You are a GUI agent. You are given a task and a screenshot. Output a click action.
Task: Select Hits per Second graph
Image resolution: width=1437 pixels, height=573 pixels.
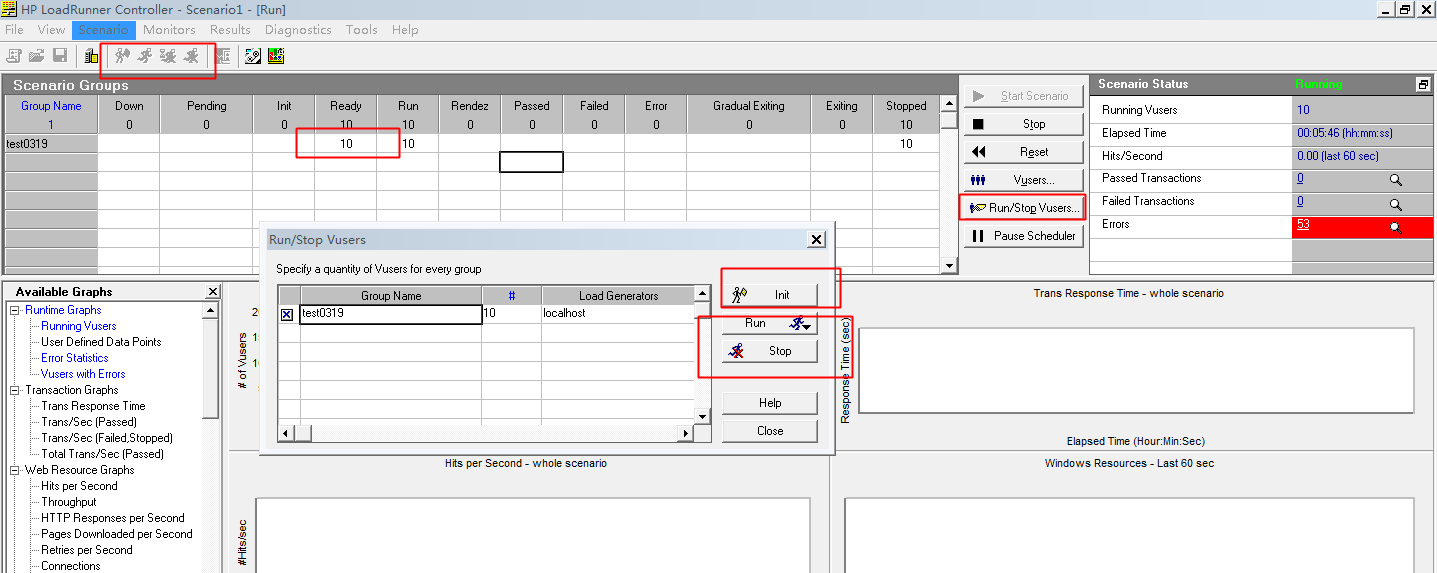pyautogui.click(x=79, y=486)
